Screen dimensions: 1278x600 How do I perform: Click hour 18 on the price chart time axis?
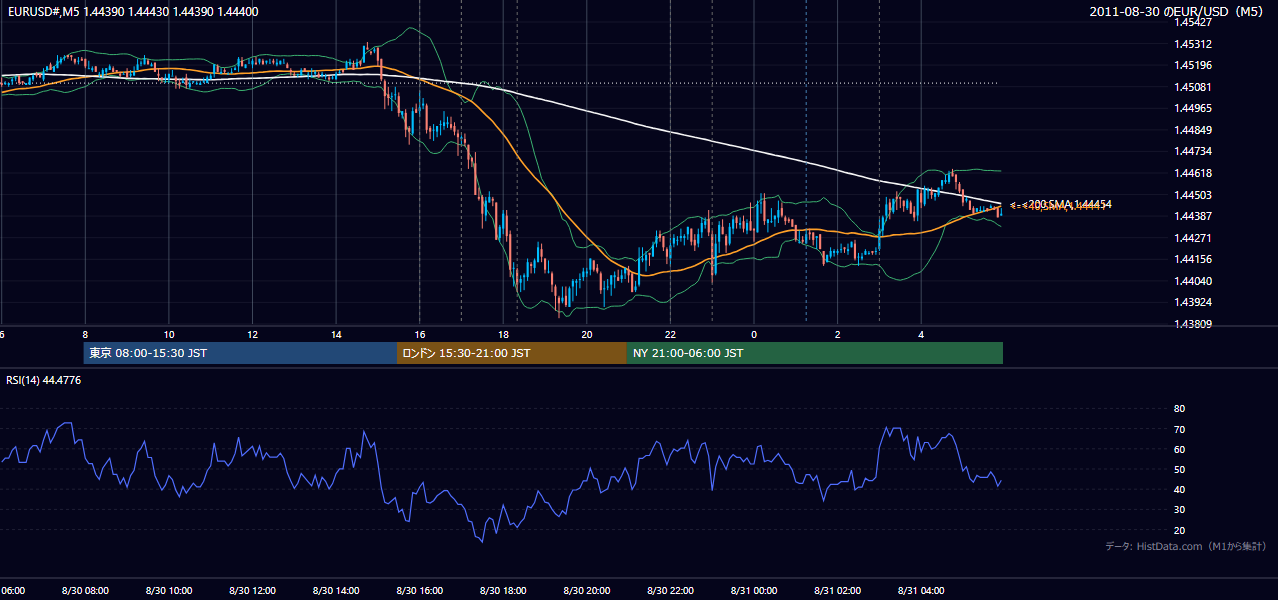pos(503,335)
